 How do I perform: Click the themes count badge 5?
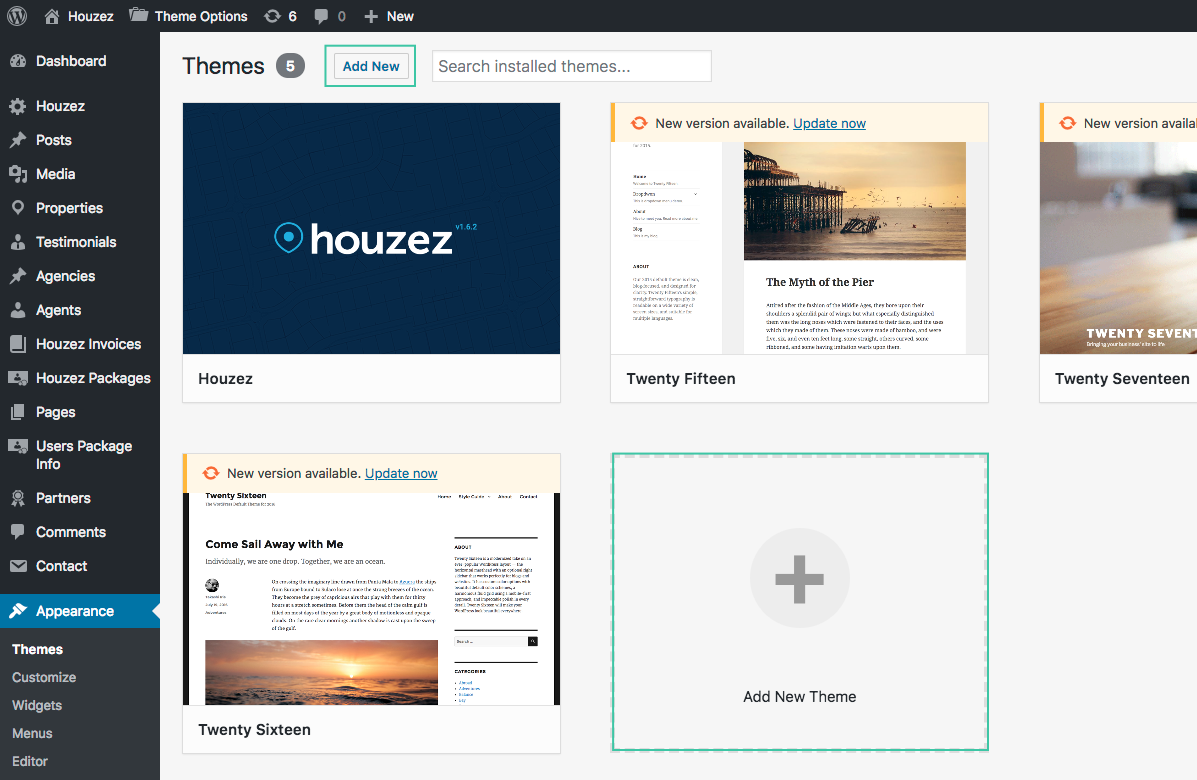[290, 66]
